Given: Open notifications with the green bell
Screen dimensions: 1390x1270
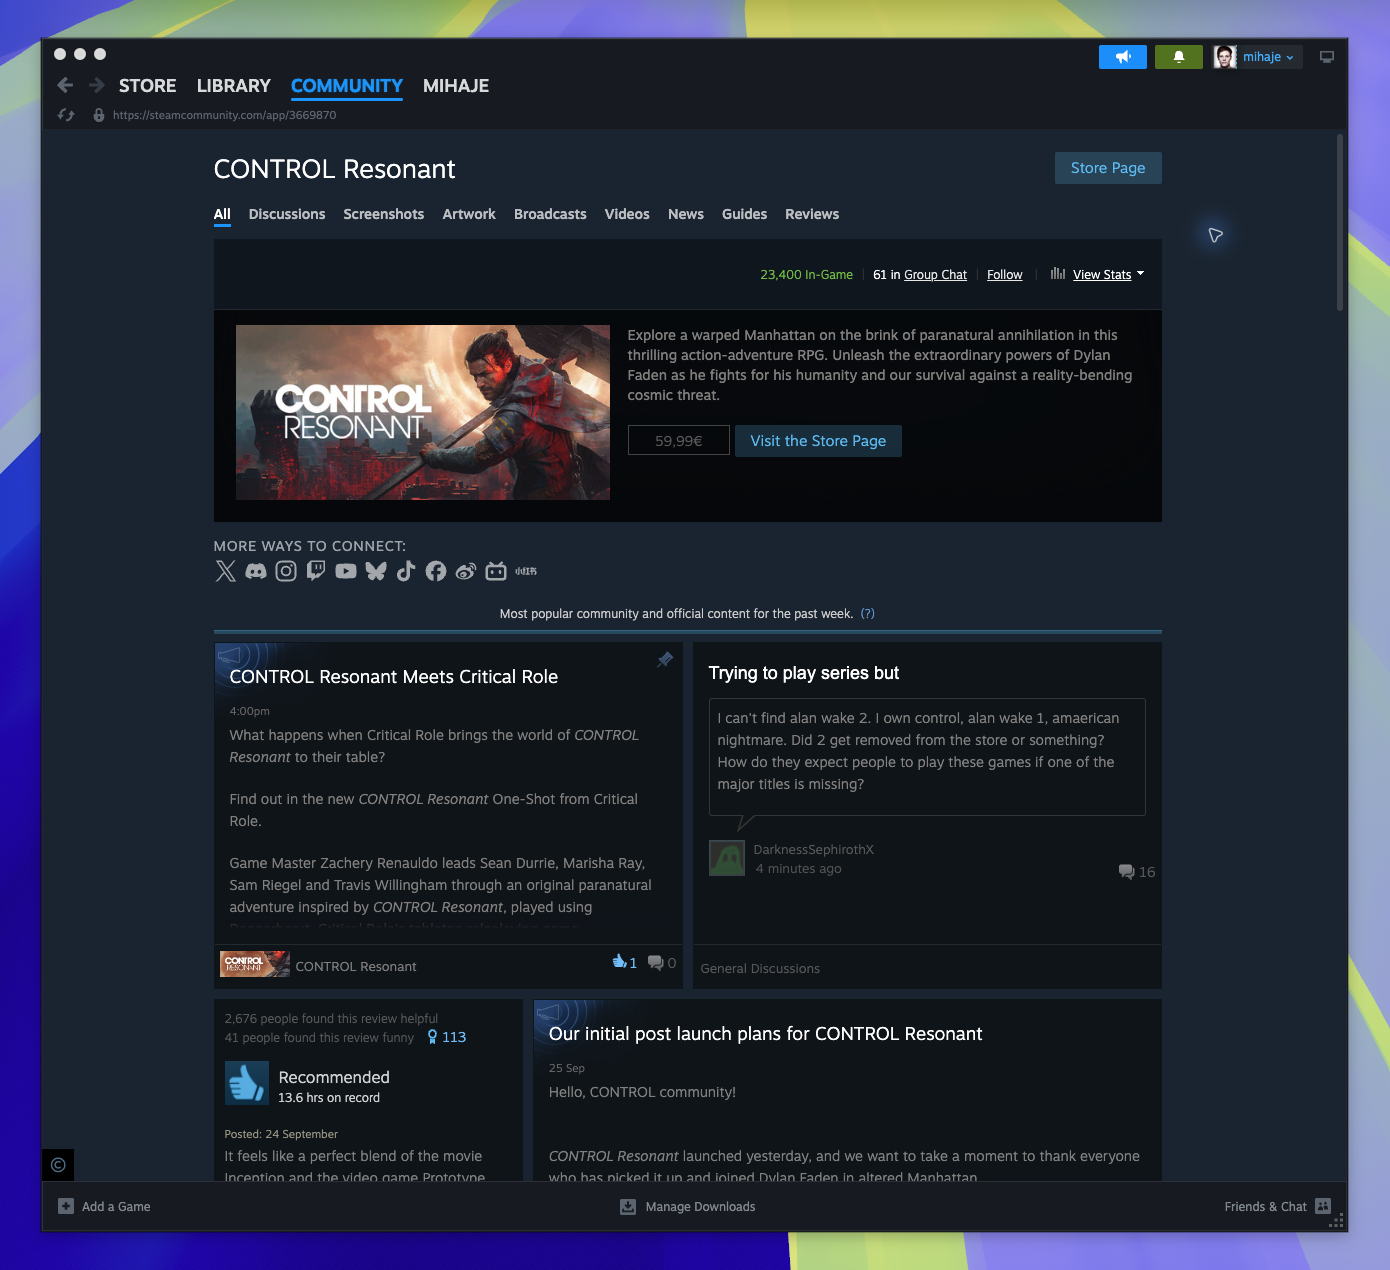Looking at the screenshot, I should [1179, 57].
